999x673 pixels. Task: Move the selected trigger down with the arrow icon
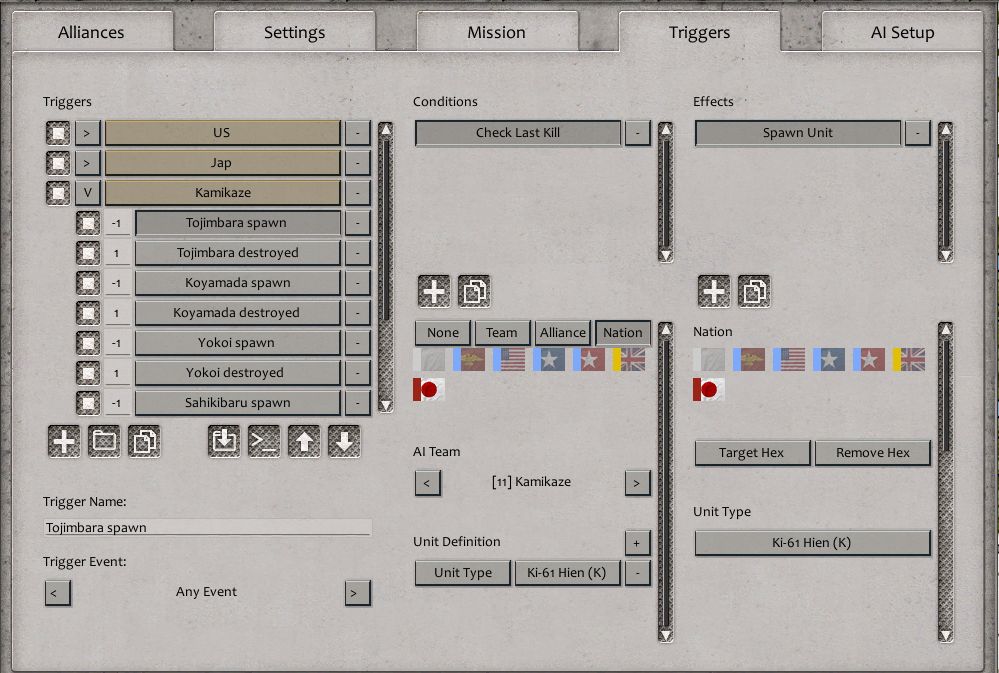[x=344, y=441]
